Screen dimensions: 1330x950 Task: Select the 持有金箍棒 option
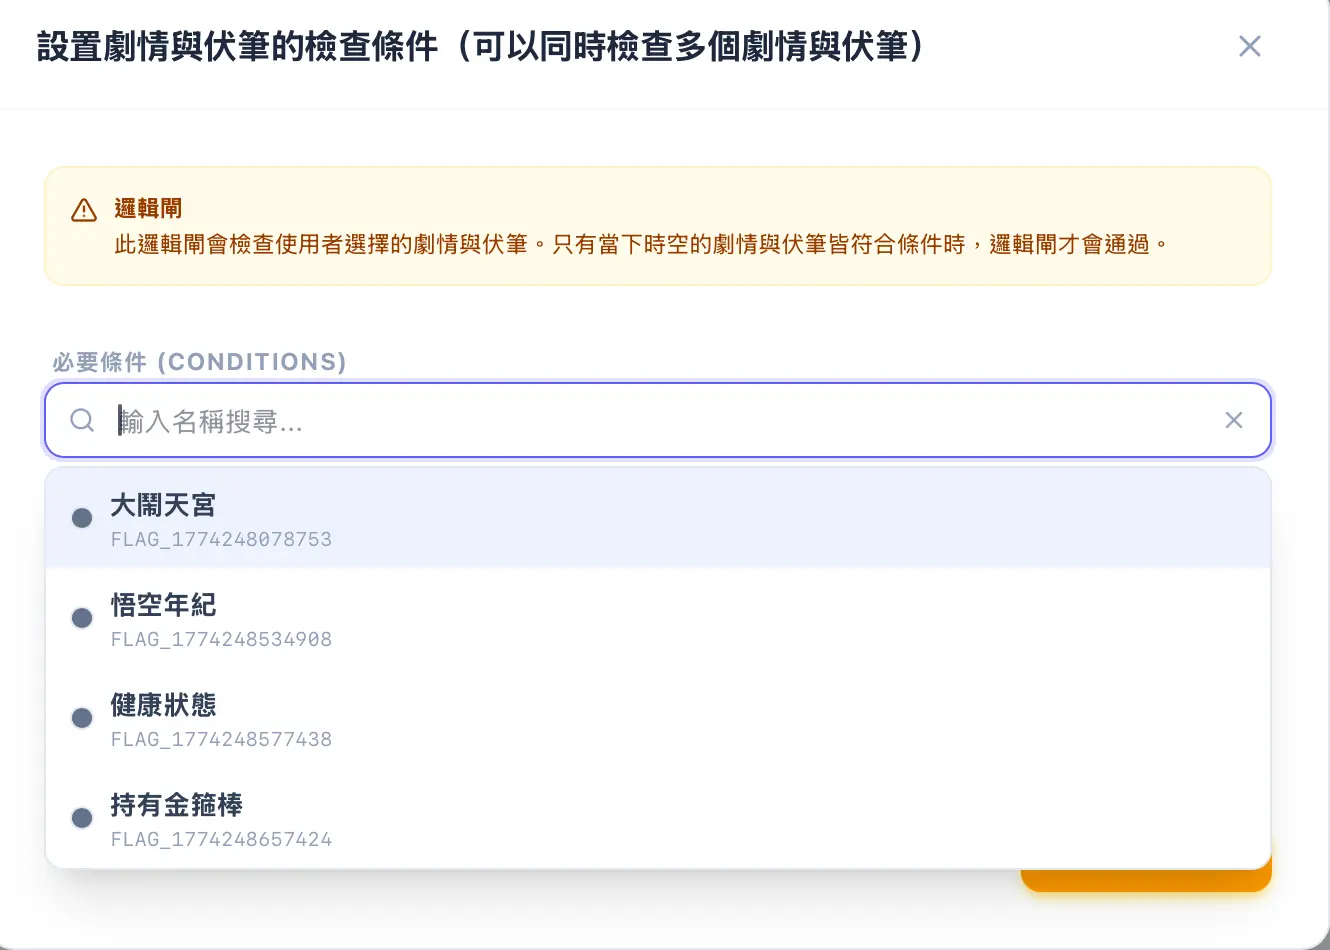click(658, 819)
